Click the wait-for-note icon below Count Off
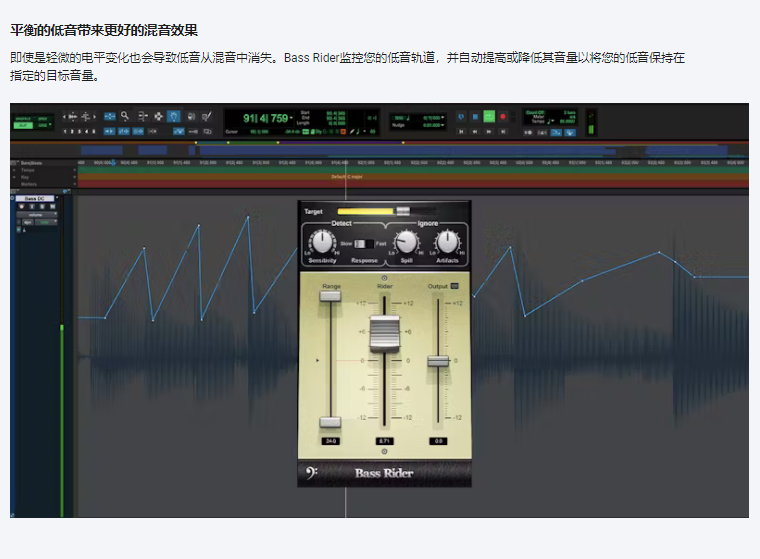 [528, 133]
